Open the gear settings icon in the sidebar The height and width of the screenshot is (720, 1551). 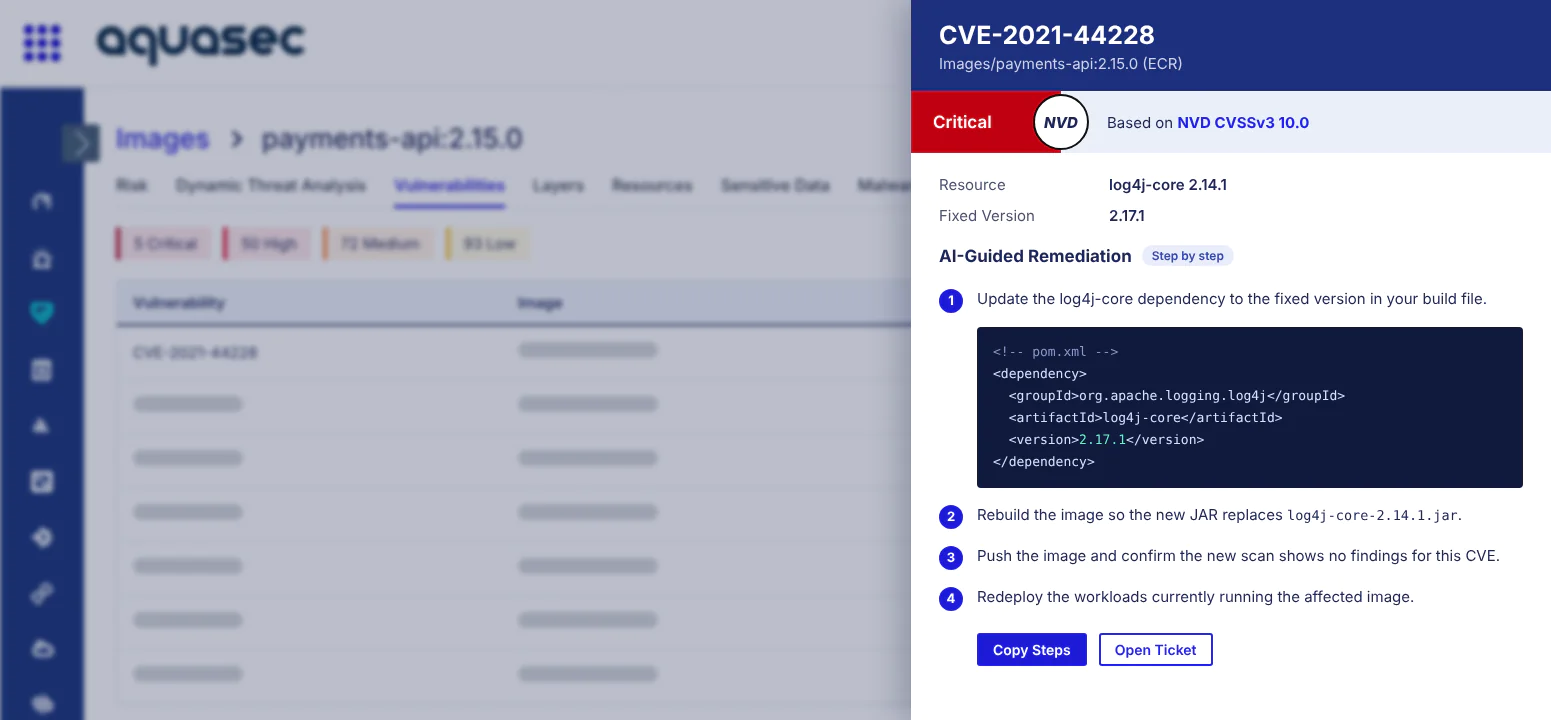pos(42,538)
